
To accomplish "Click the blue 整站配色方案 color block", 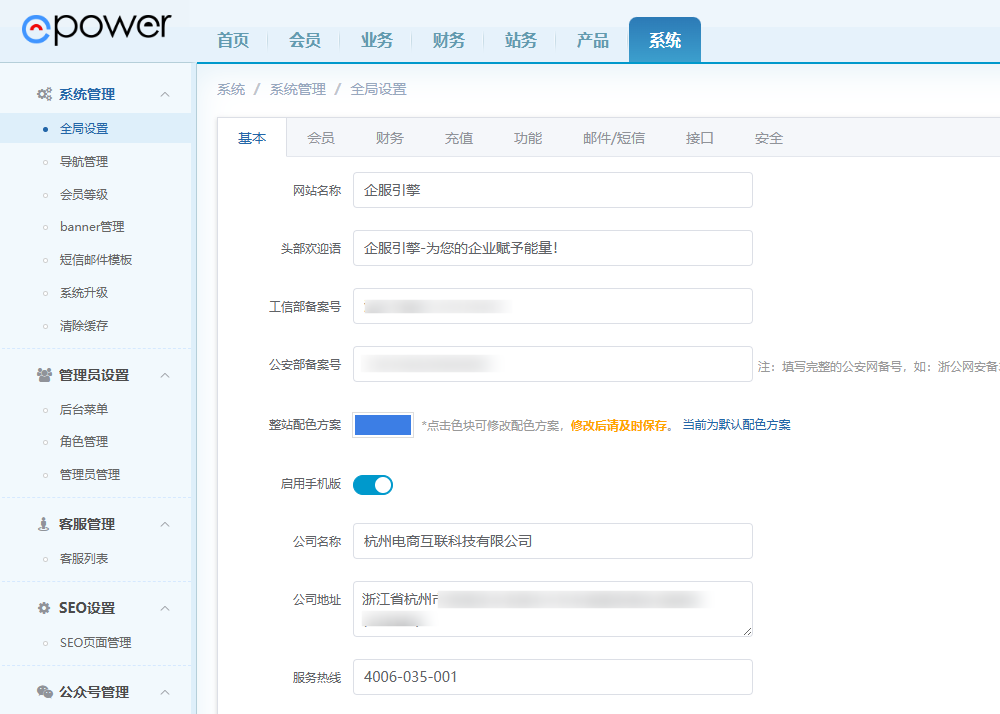I will [x=383, y=425].
